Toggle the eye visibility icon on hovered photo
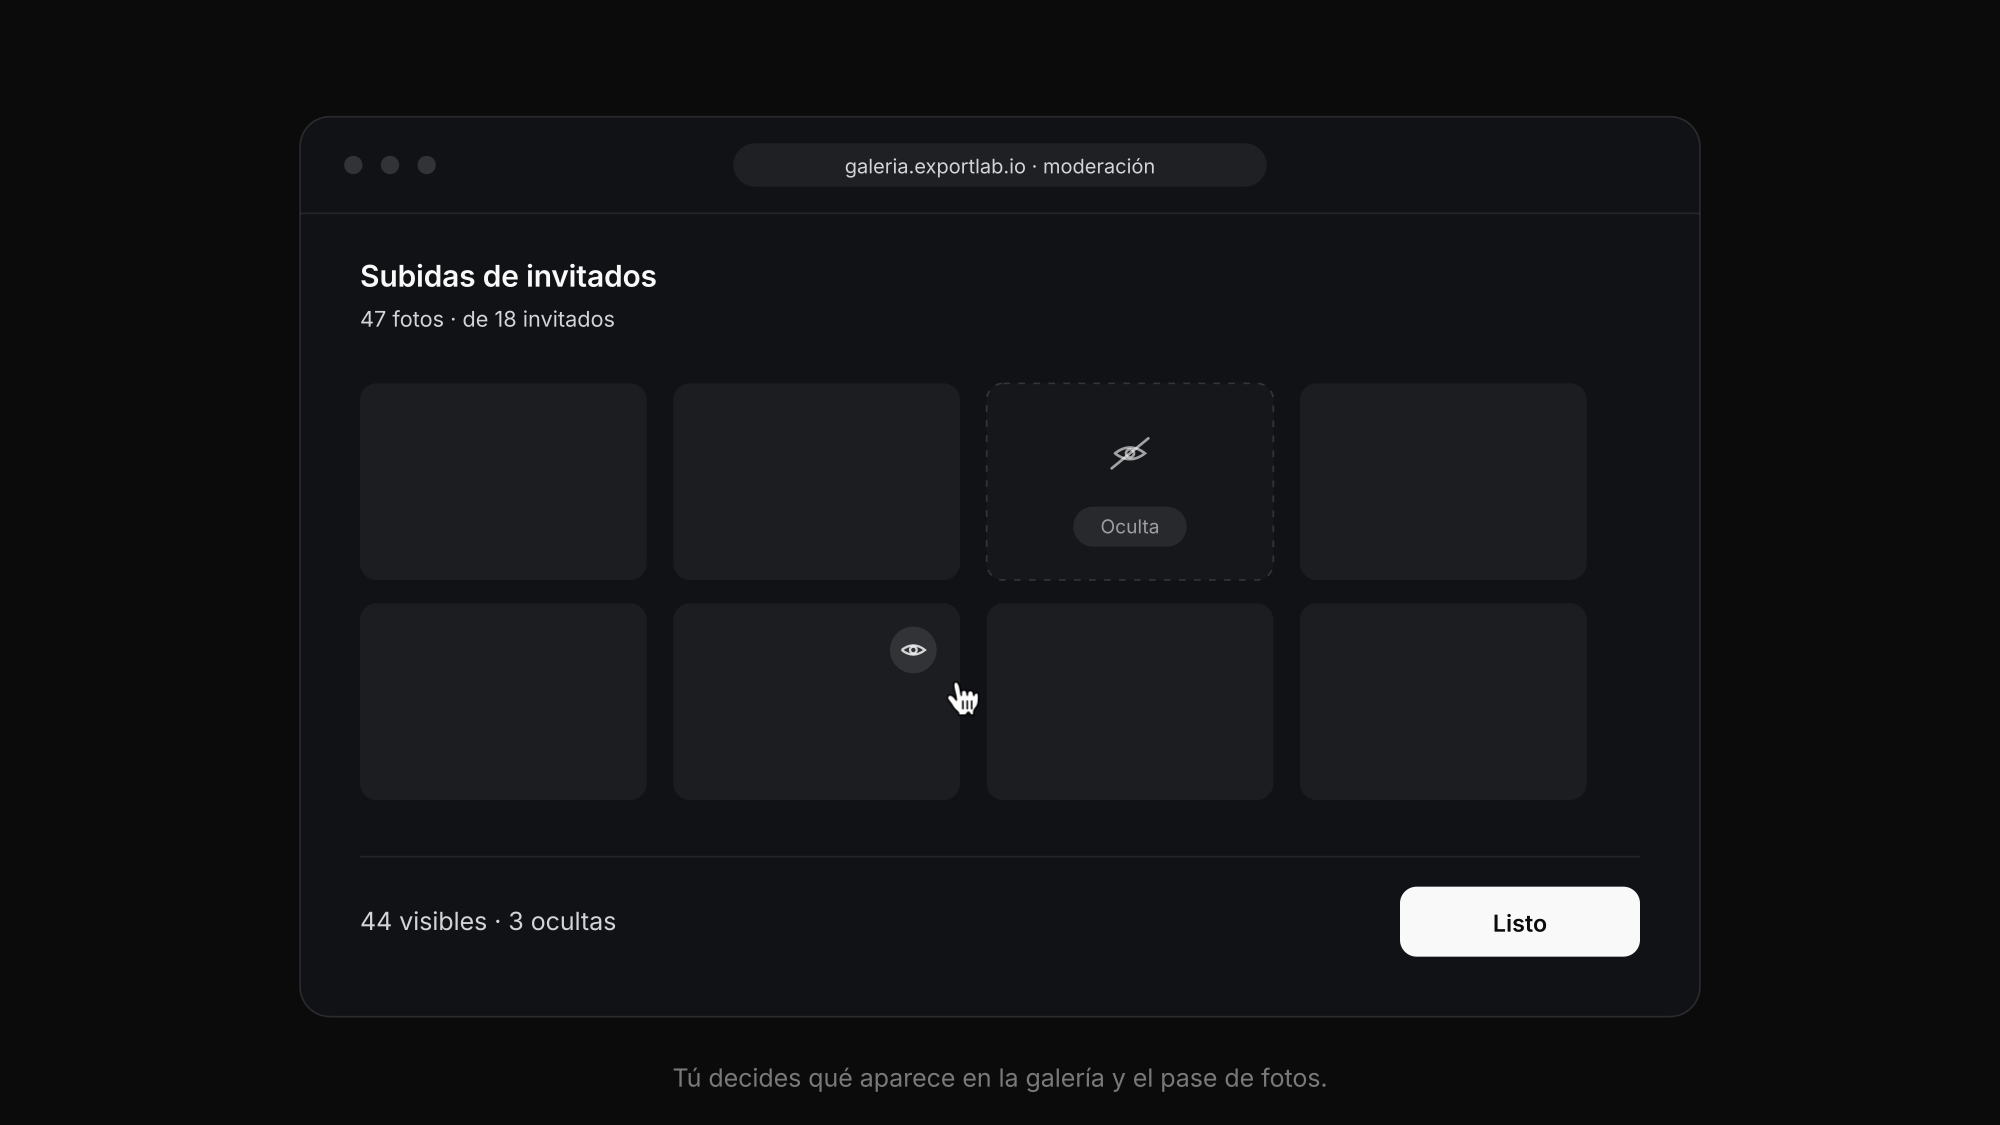Screen dimensions: 2000x1125 tap(913, 650)
